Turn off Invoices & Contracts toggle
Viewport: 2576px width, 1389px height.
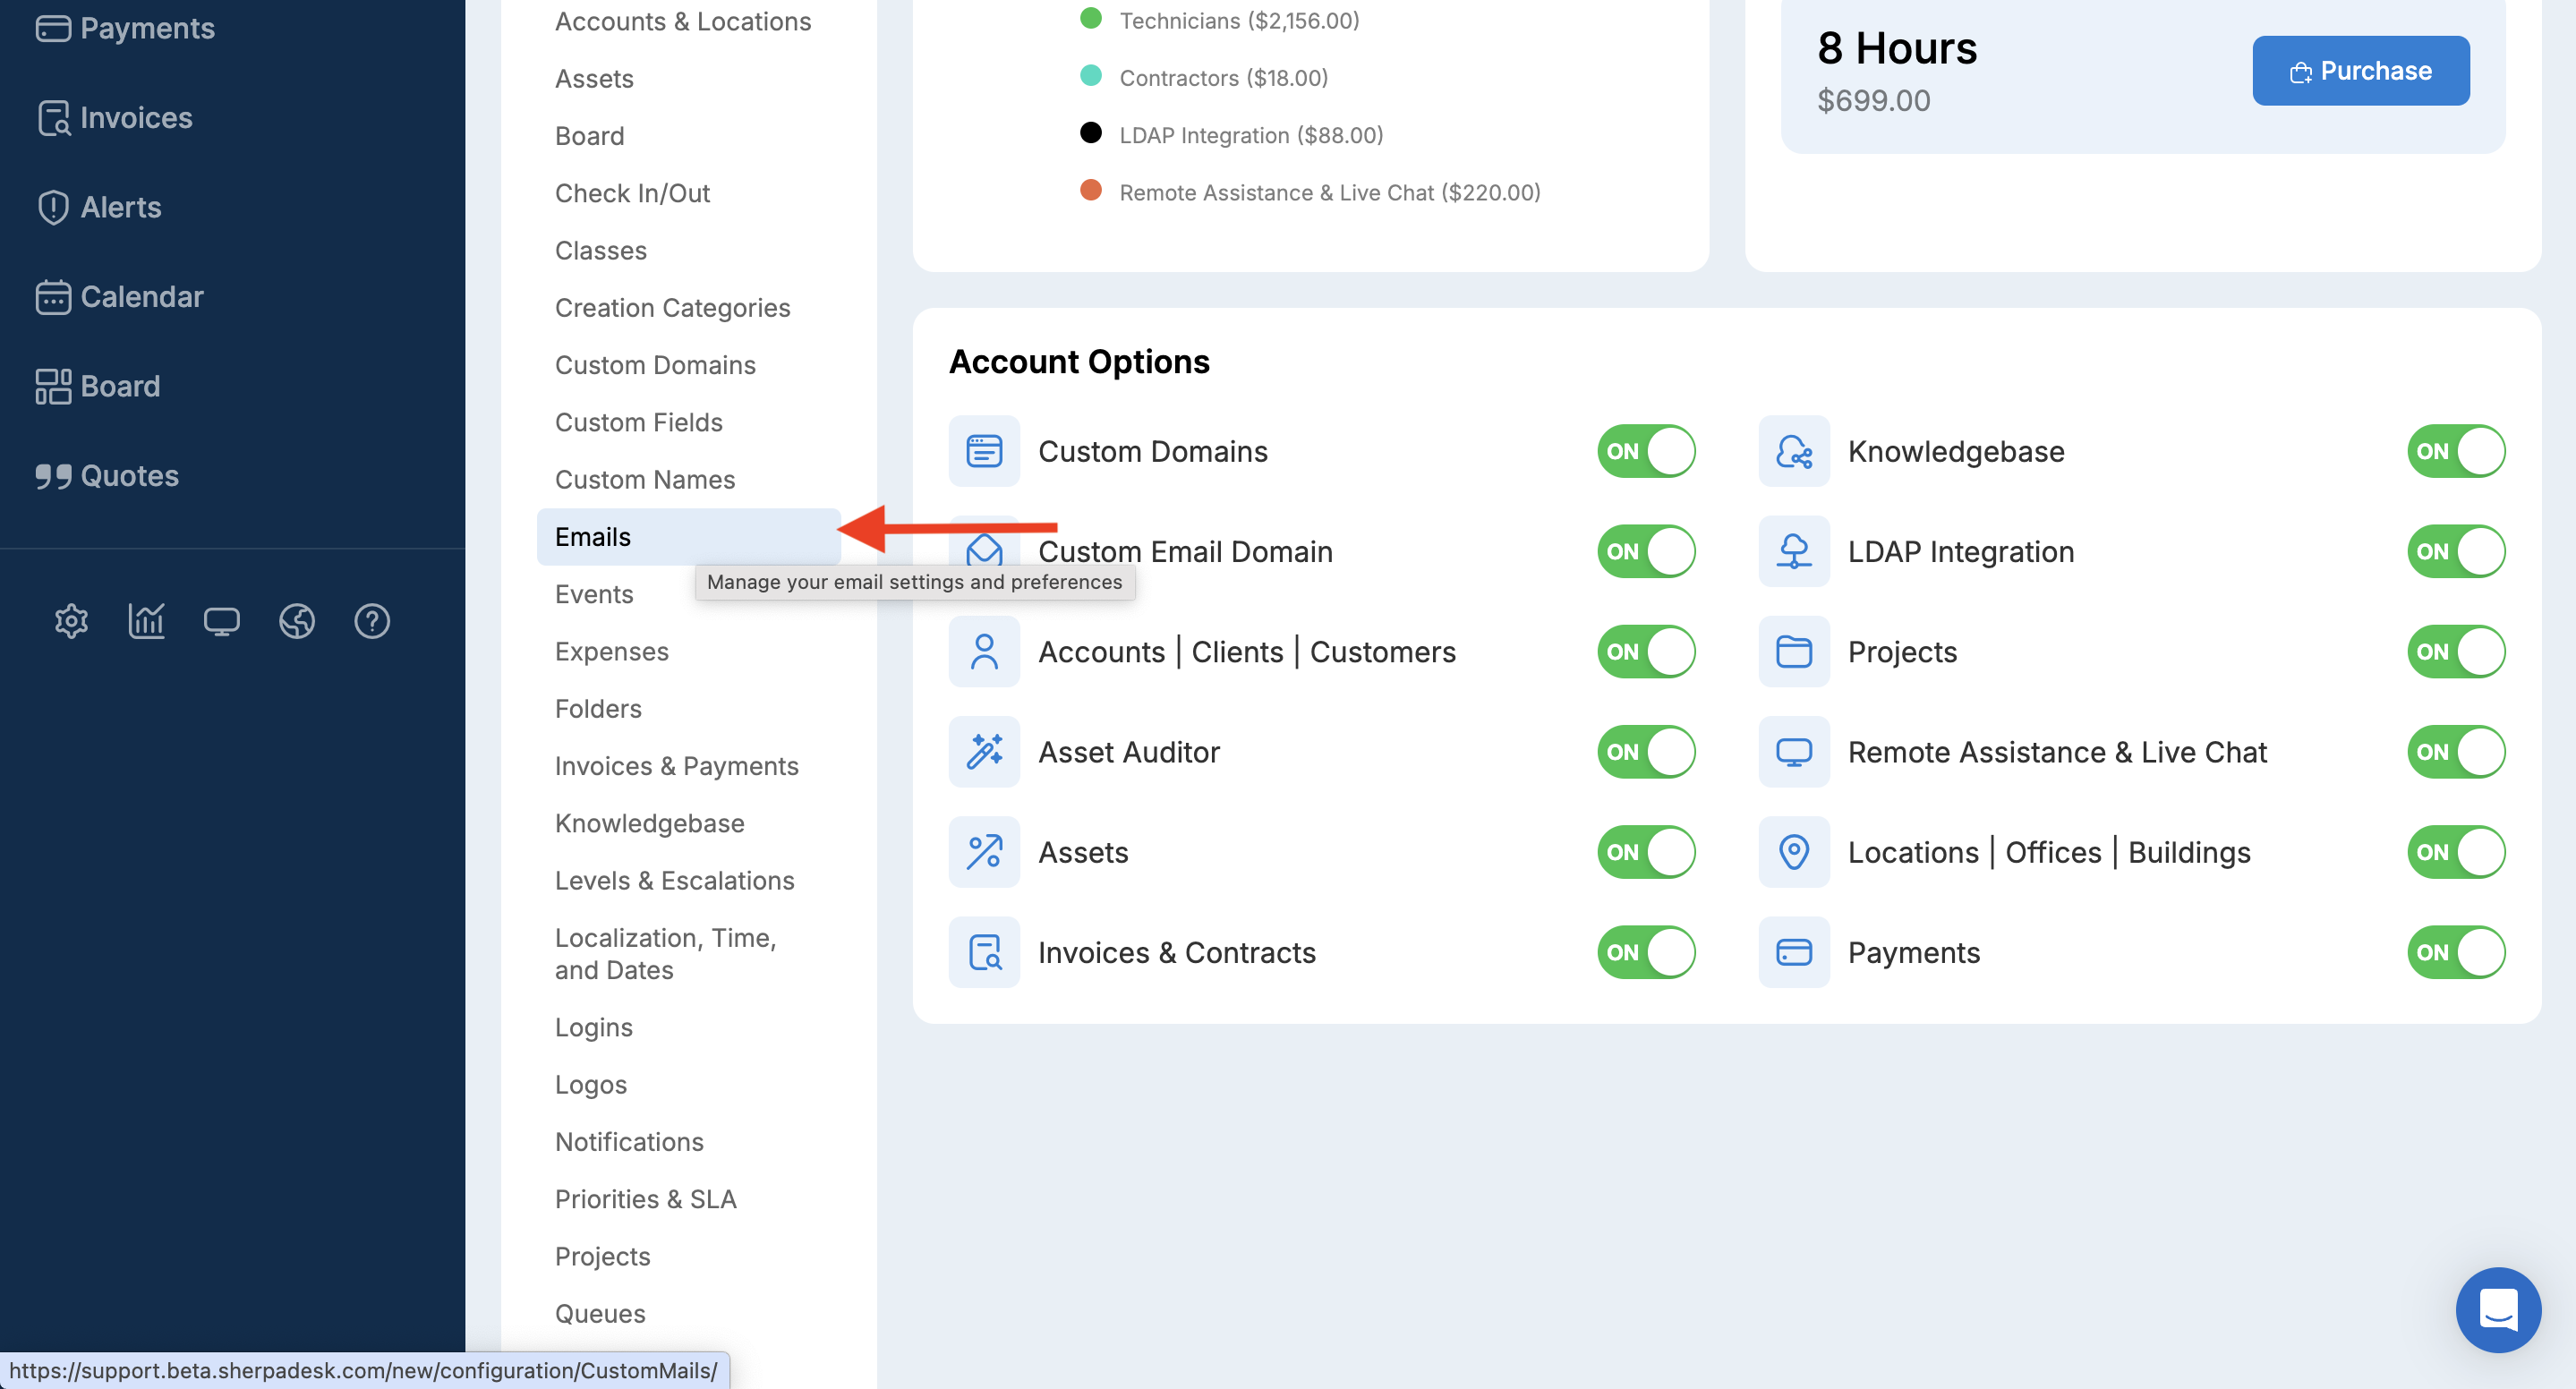click(x=1646, y=952)
